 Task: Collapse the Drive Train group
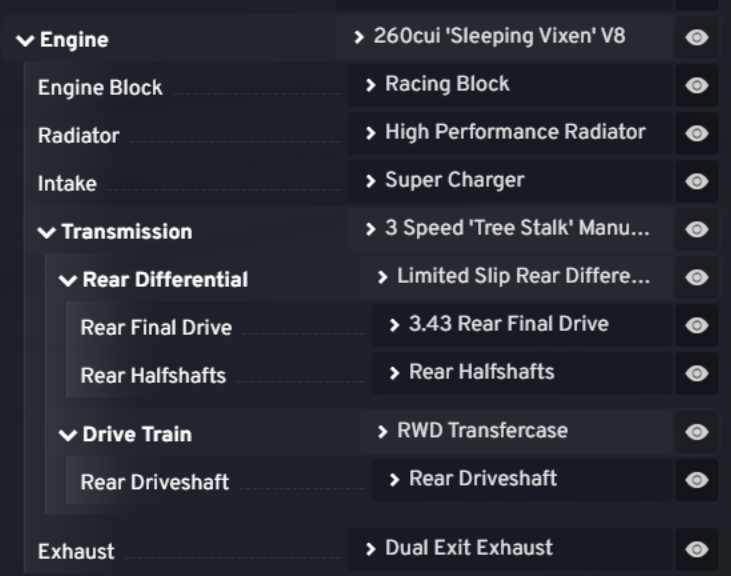click(67, 435)
